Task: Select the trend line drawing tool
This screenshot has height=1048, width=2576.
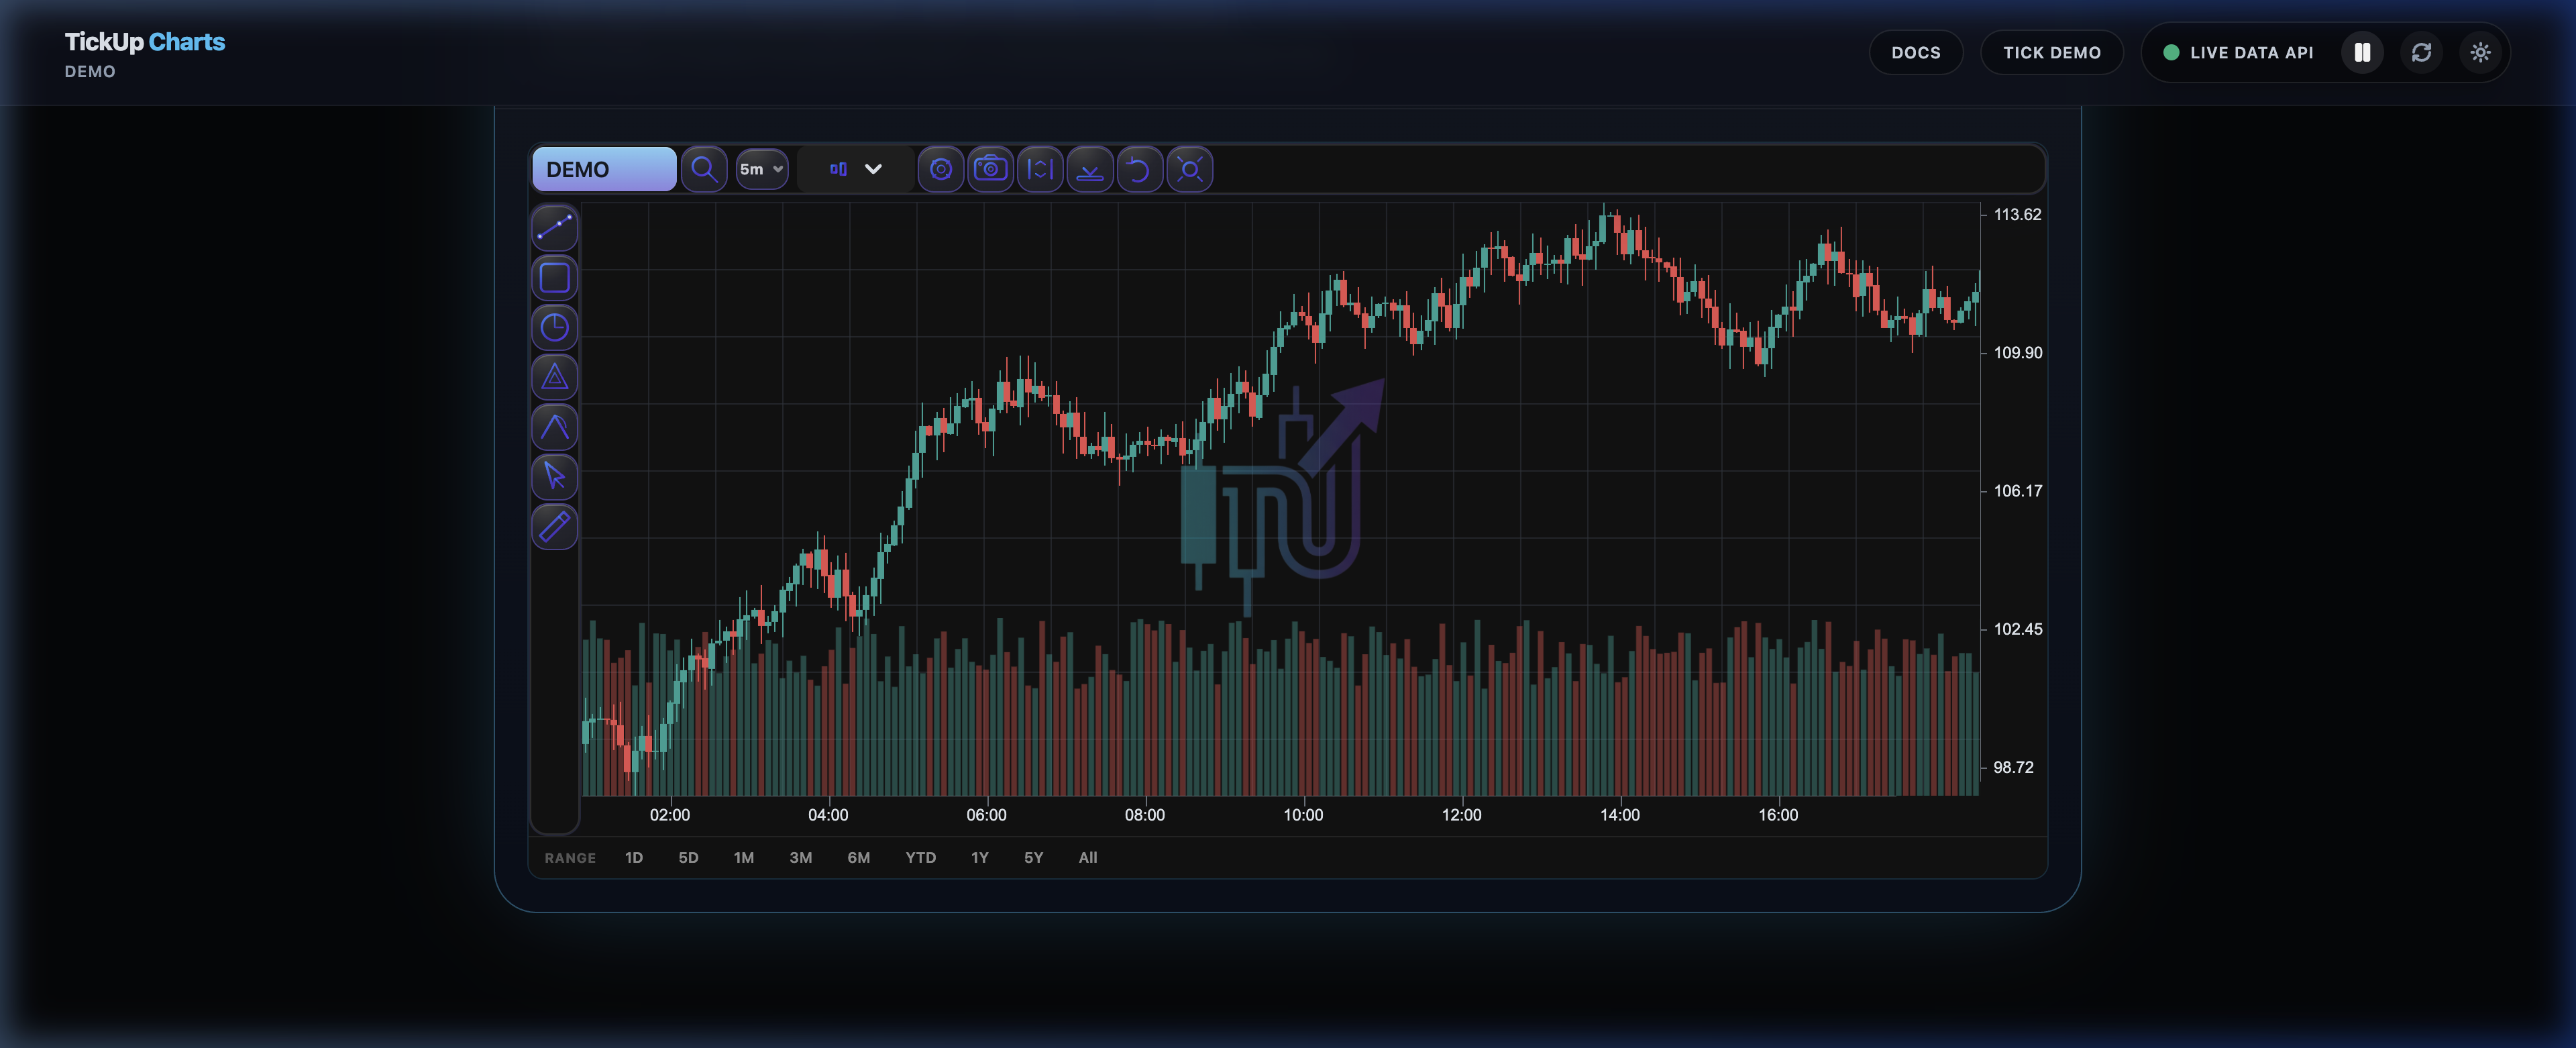Action: 554,228
